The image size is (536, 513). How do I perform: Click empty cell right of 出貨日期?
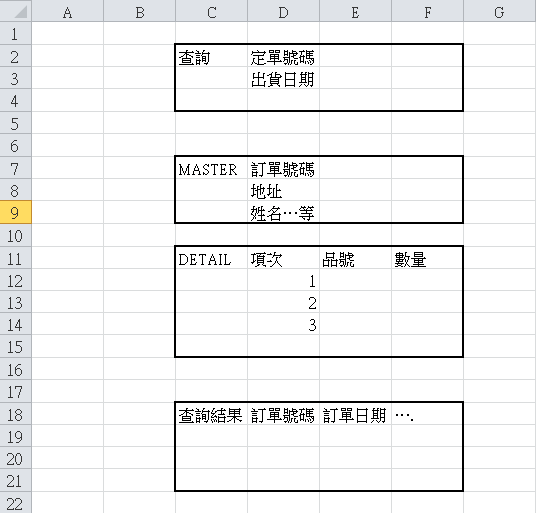coord(356,78)
